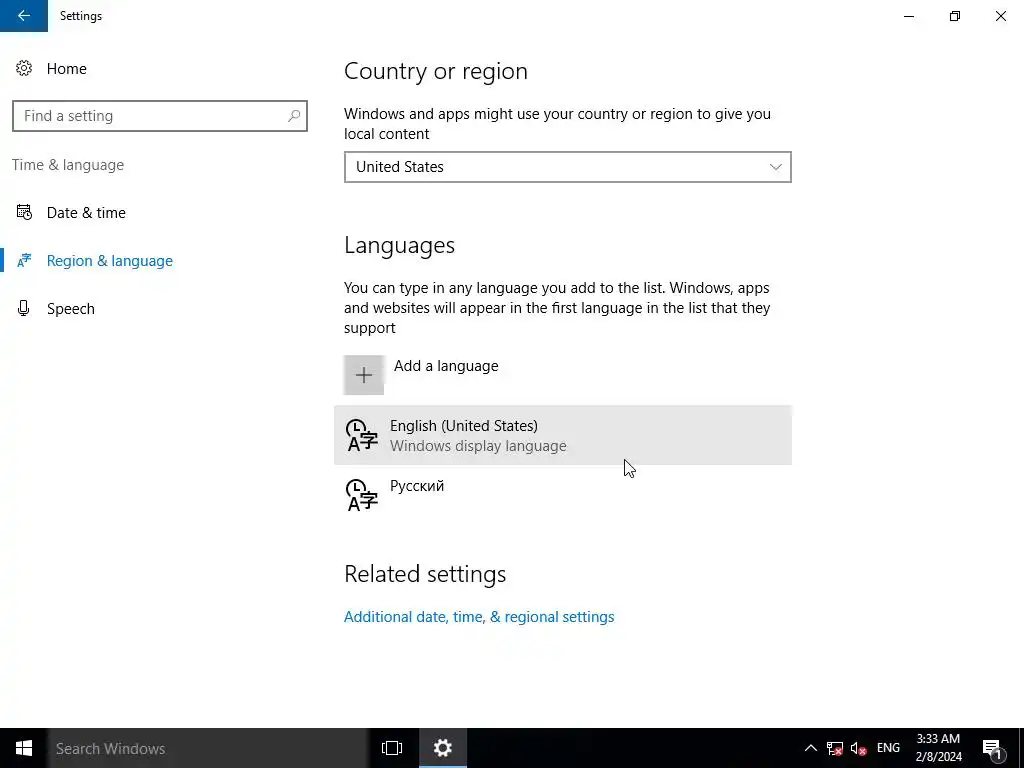Restore down the Settings window
Screen dimensions: 1024x768
955,16
